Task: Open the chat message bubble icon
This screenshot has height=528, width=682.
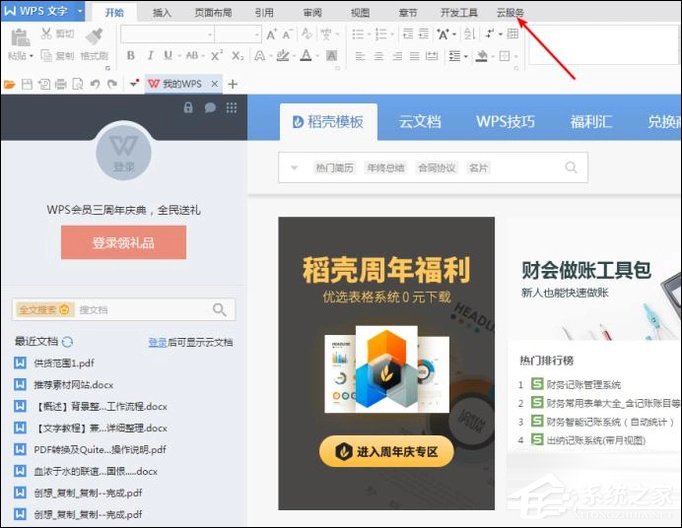Action: 210,108
